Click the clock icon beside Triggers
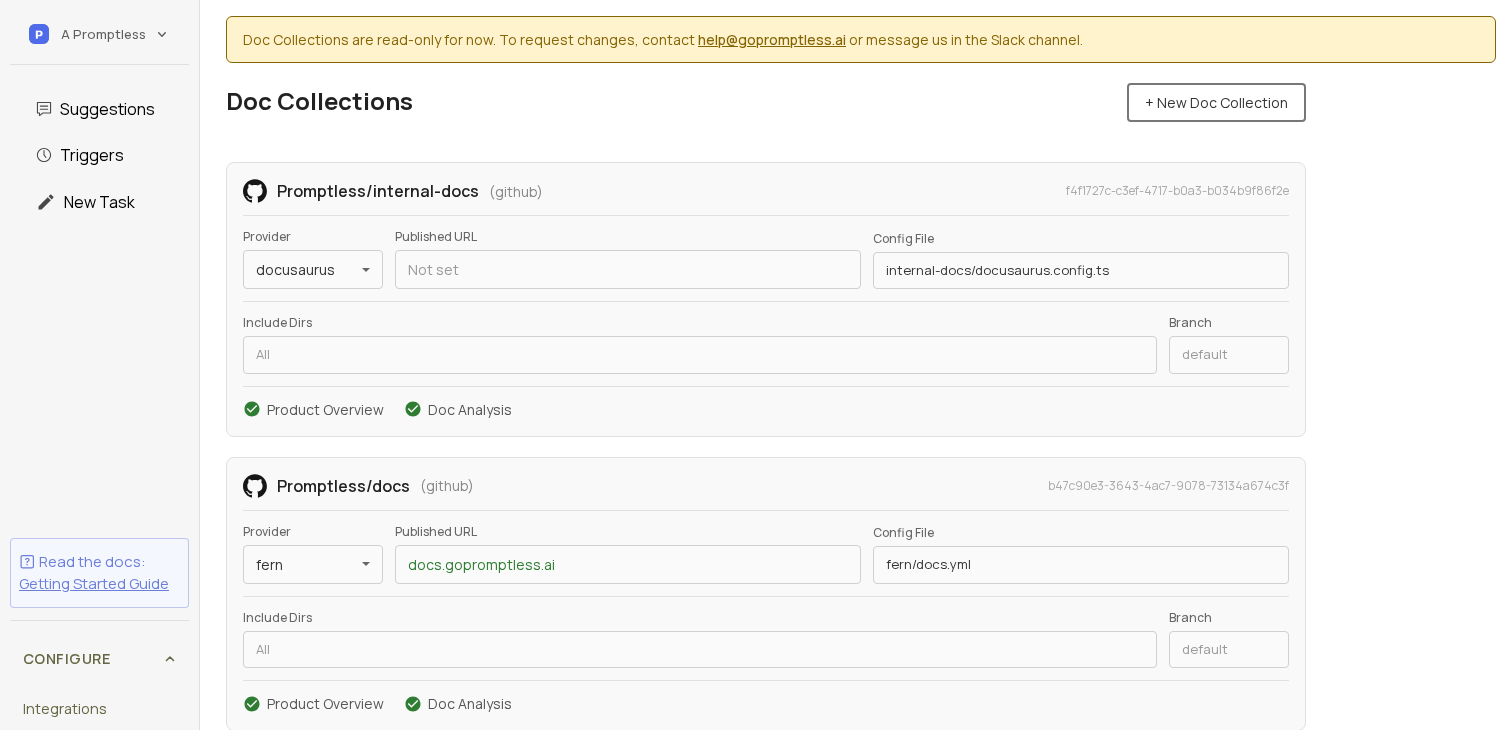Image resolution: width=1512 pixels, height=730 pixels. (44, 155)
